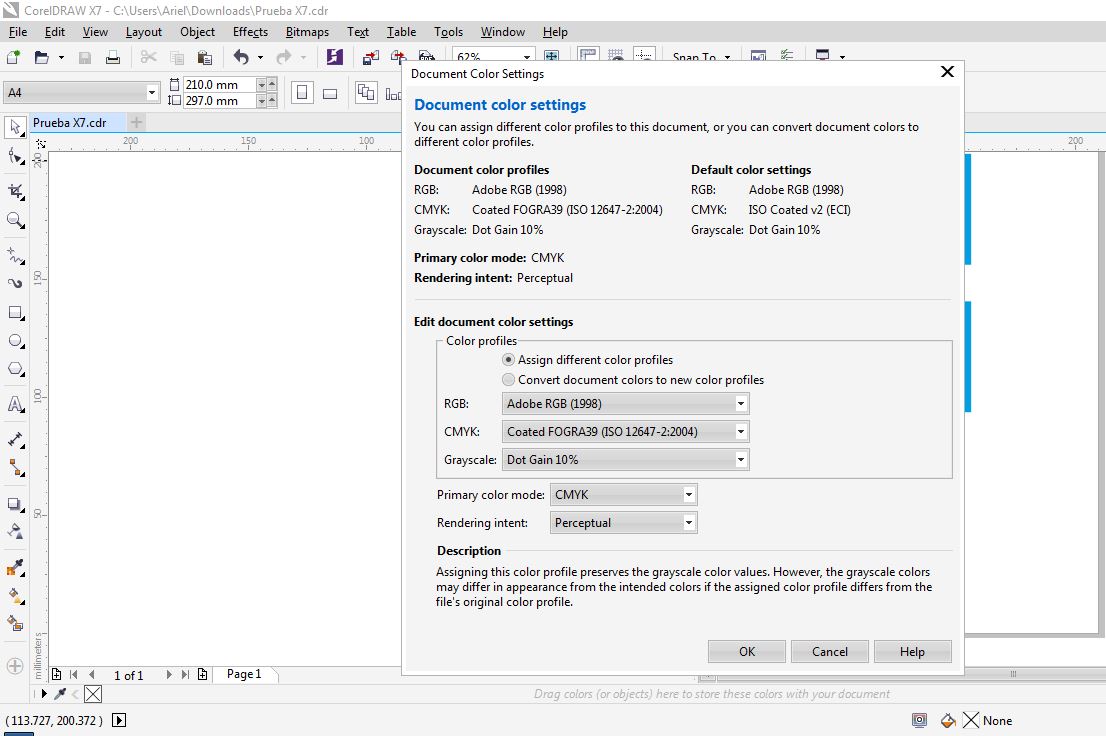Select the Crop tool

coord(15,191)
